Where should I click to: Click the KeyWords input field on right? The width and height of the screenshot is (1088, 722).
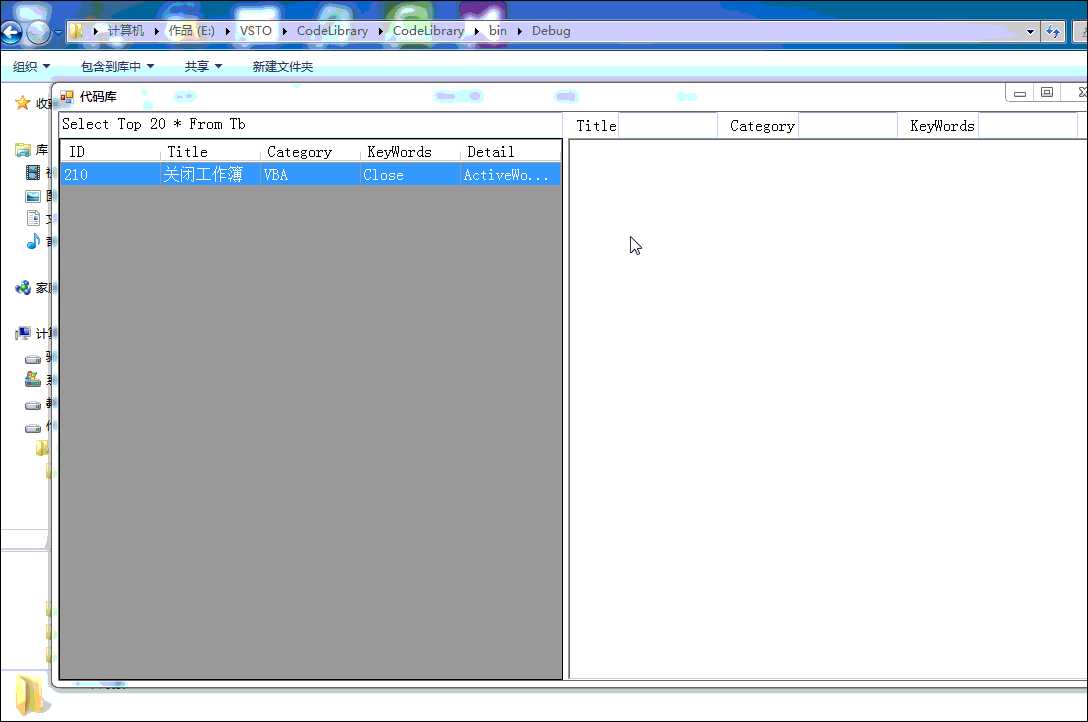coord(1028,126)
